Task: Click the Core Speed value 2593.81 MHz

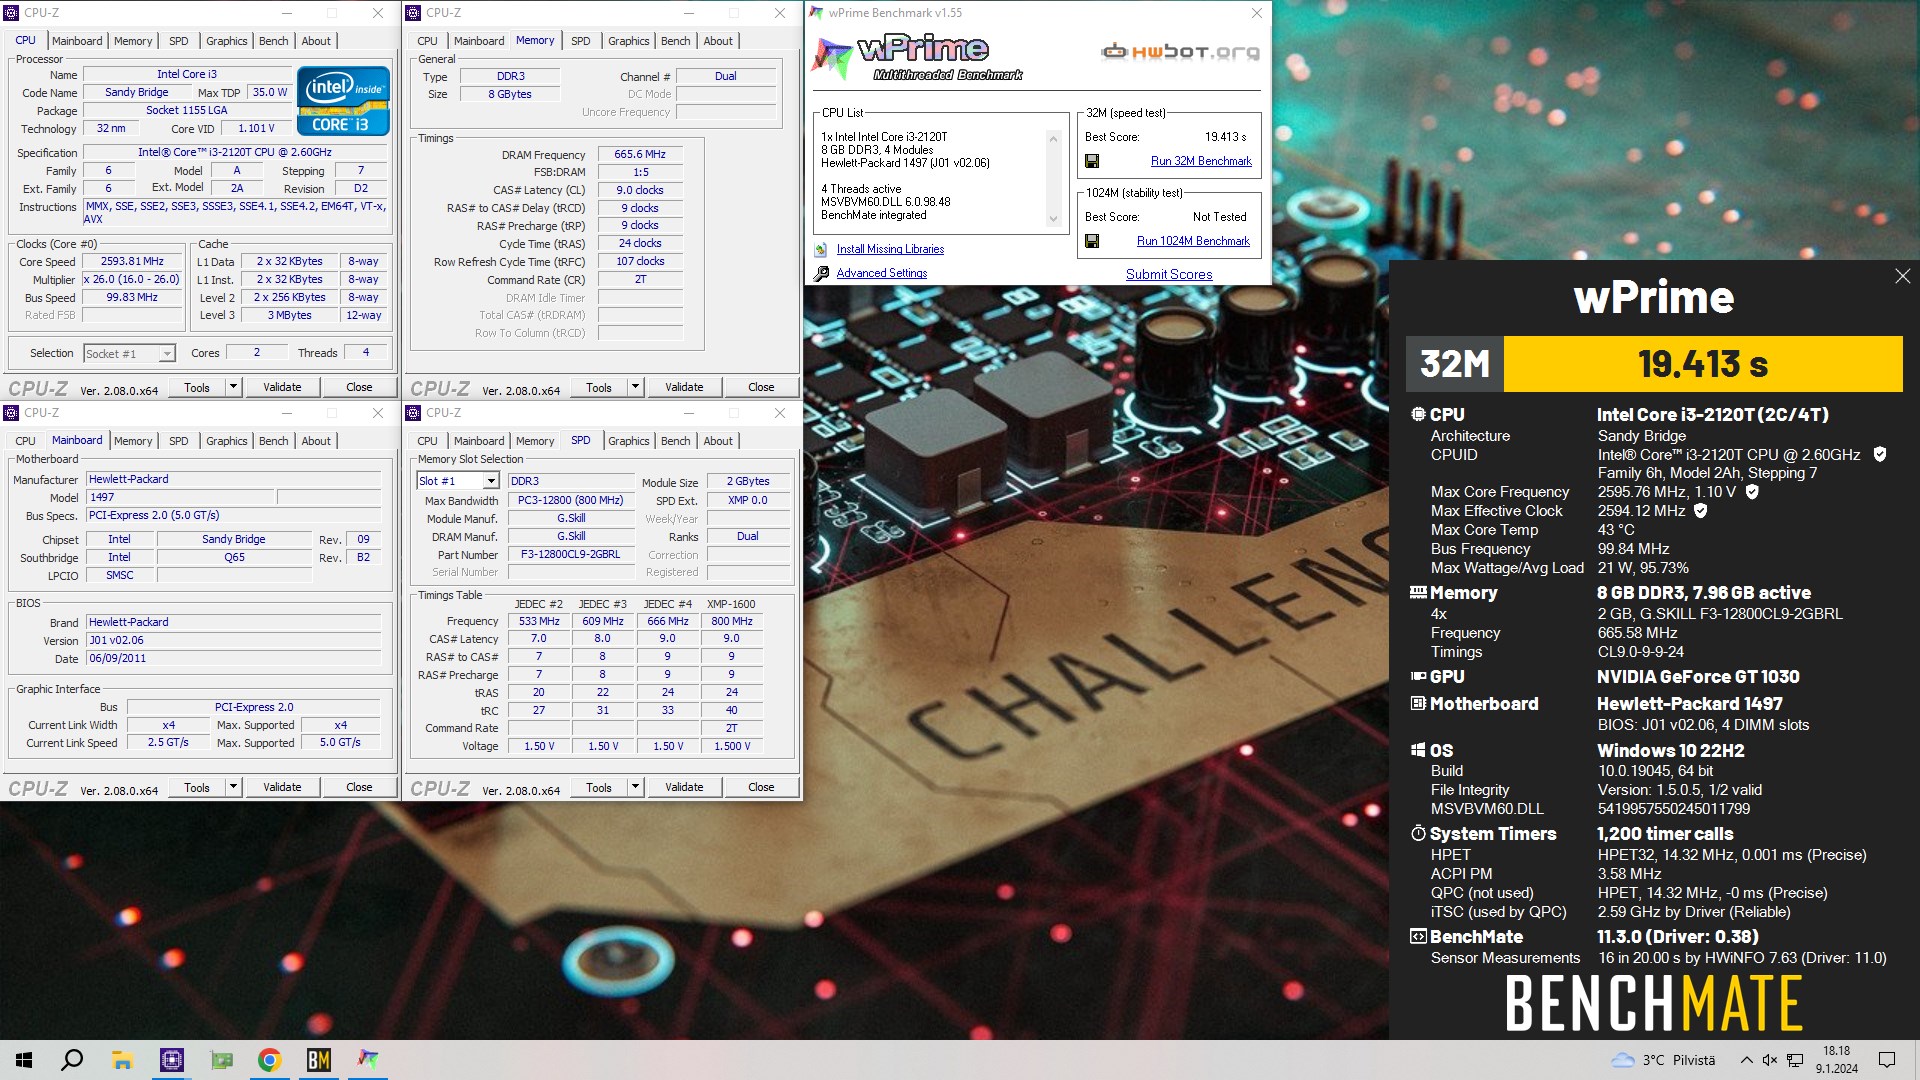Action: pos(133,262)
